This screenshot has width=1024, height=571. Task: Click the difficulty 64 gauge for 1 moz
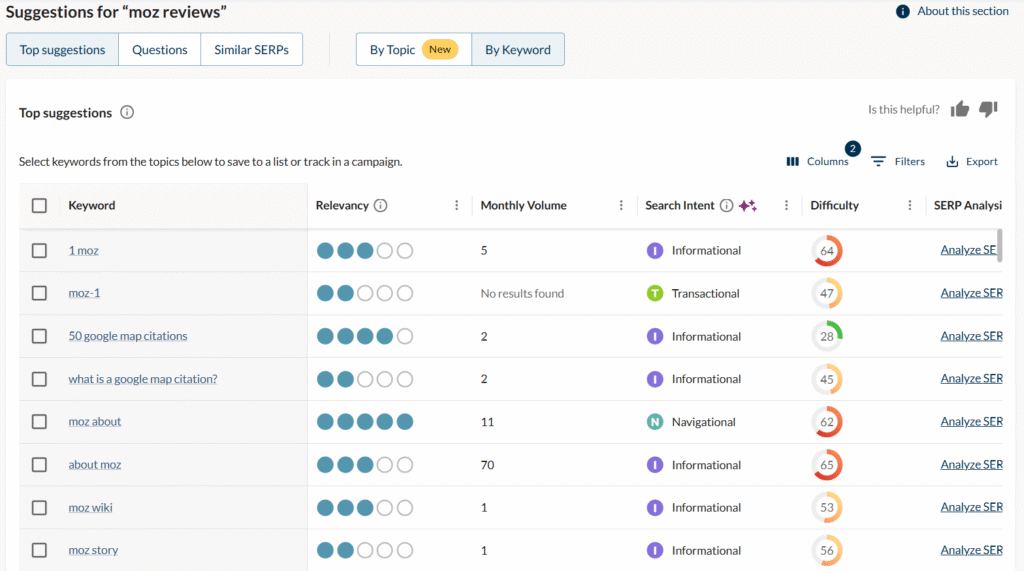point(827,251)
